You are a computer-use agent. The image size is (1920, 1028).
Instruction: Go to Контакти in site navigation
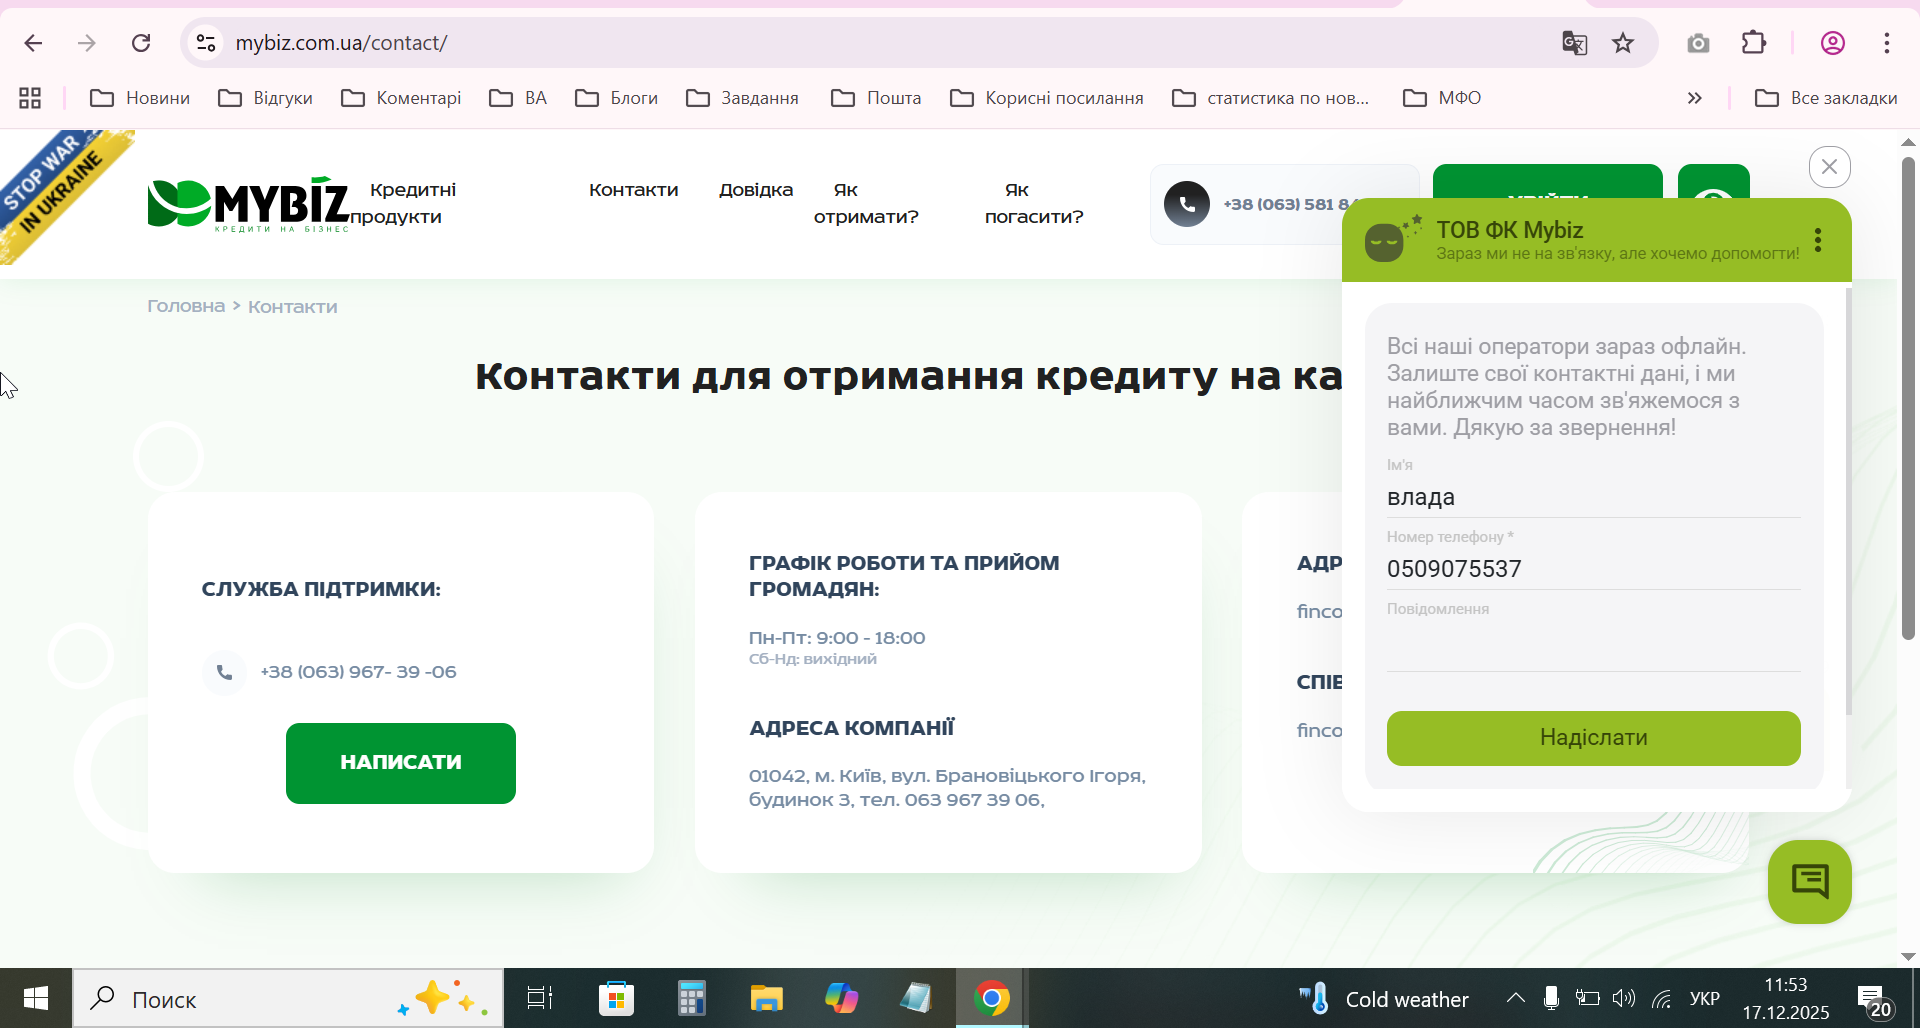634,190
